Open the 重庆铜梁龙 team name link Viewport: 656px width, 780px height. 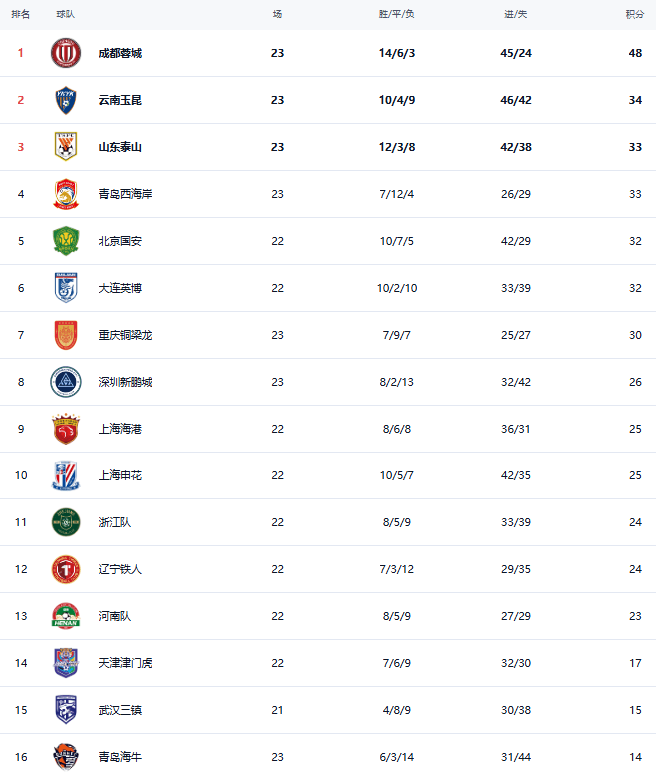tap(125, 335)
